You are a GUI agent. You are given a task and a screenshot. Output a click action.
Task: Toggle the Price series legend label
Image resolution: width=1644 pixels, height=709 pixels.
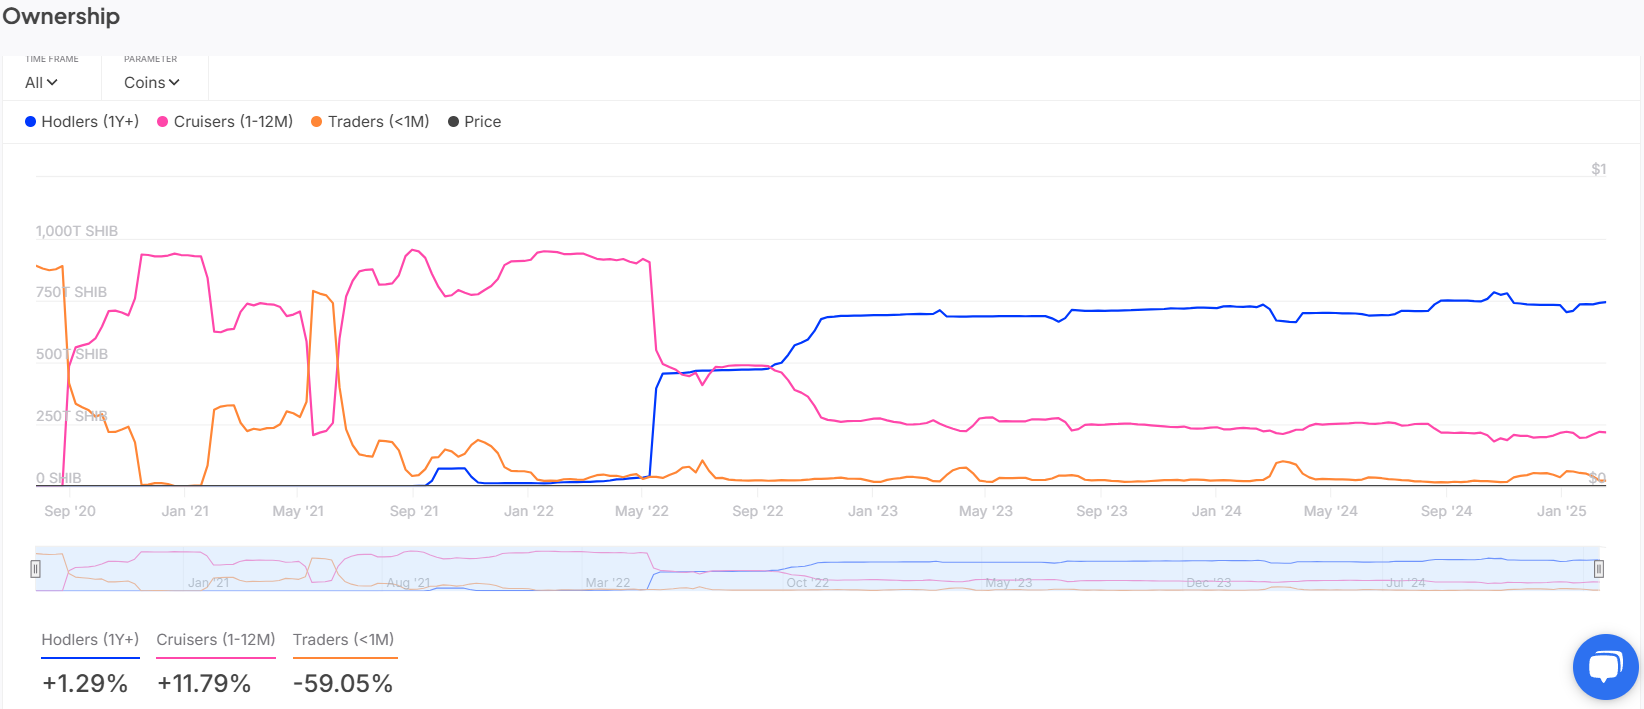pyautogui.click(x=482, y=122)
